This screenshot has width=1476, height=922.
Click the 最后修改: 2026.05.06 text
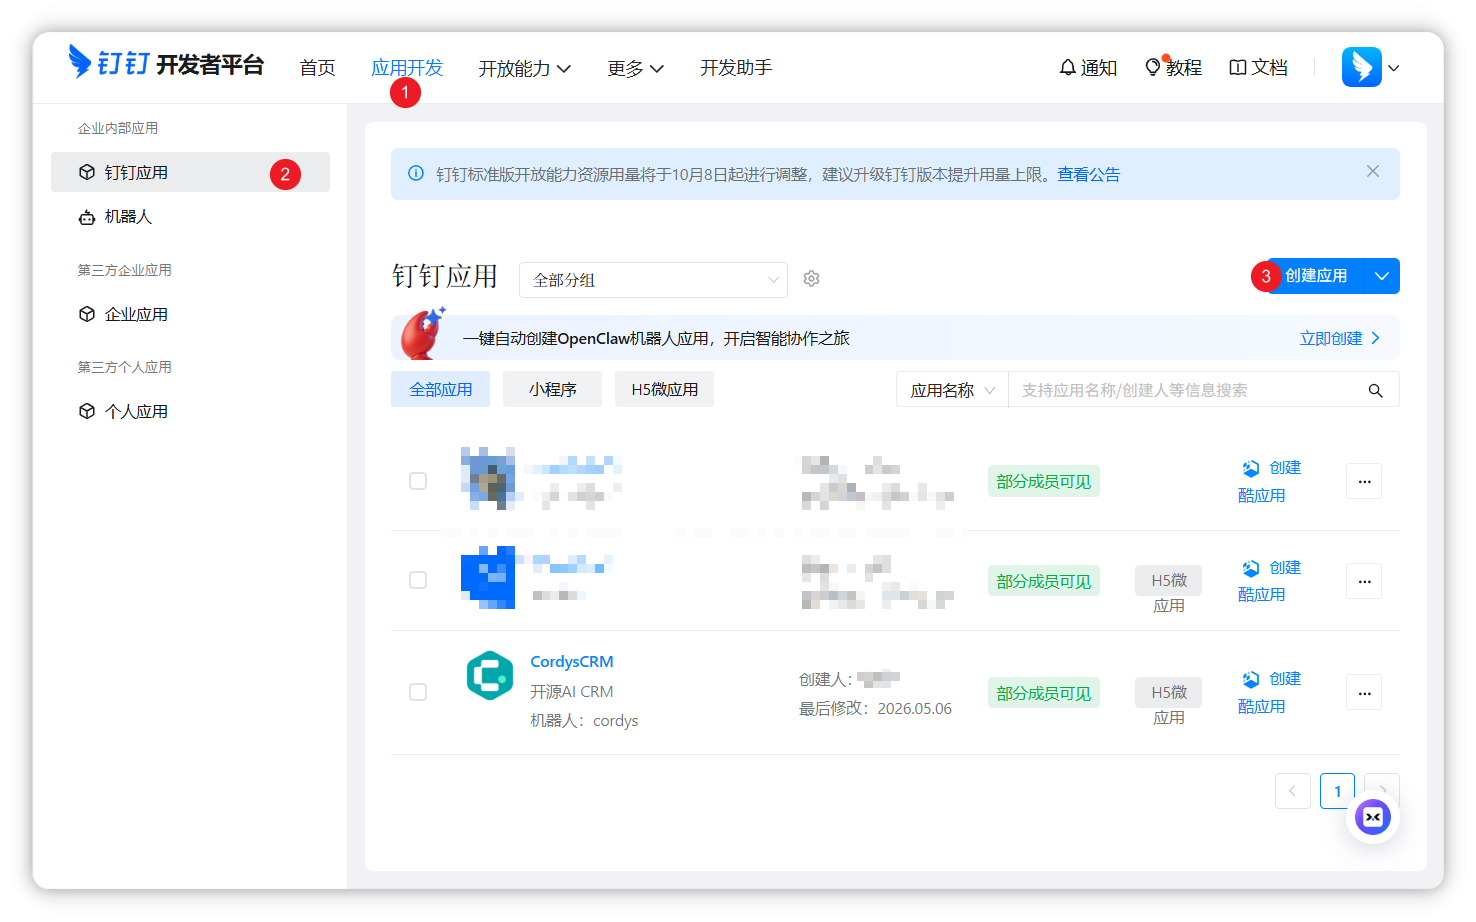pos(875,709)
